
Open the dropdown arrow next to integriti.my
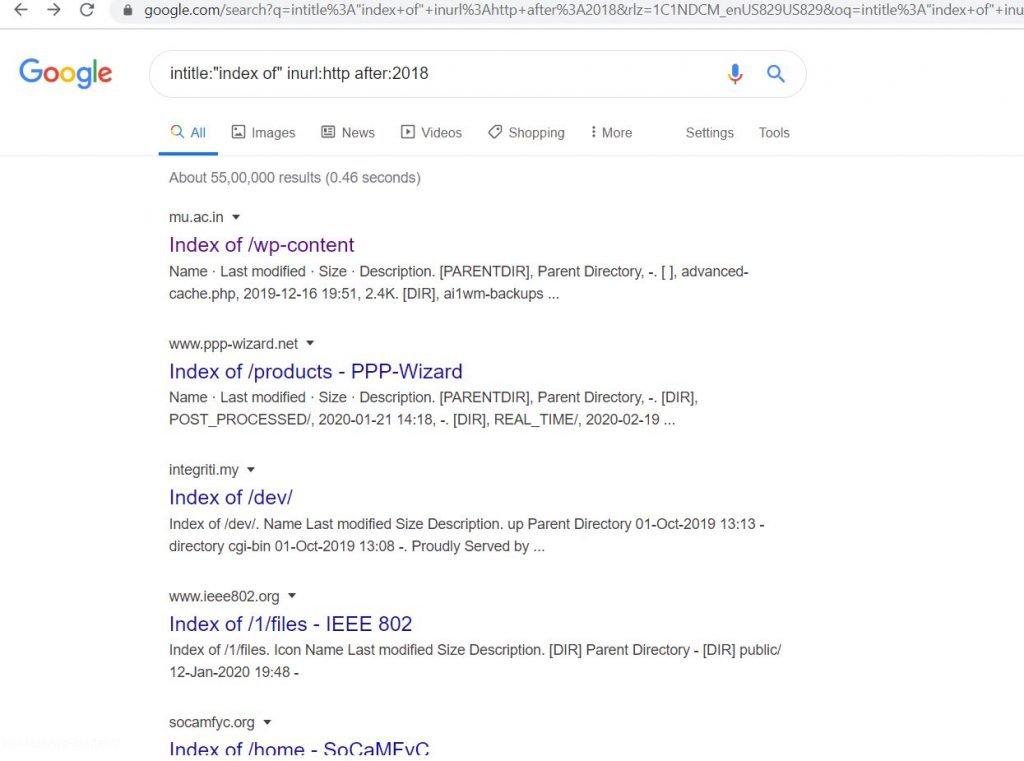251,470
